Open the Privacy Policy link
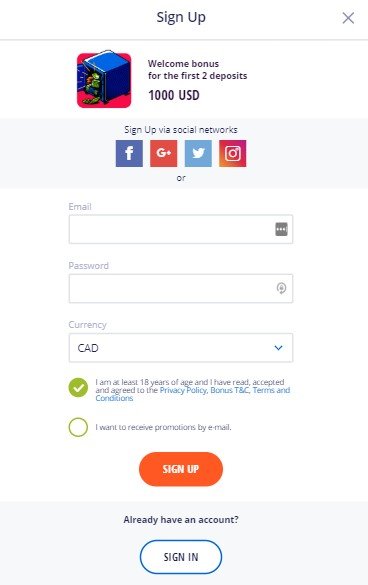 [183, 390]
